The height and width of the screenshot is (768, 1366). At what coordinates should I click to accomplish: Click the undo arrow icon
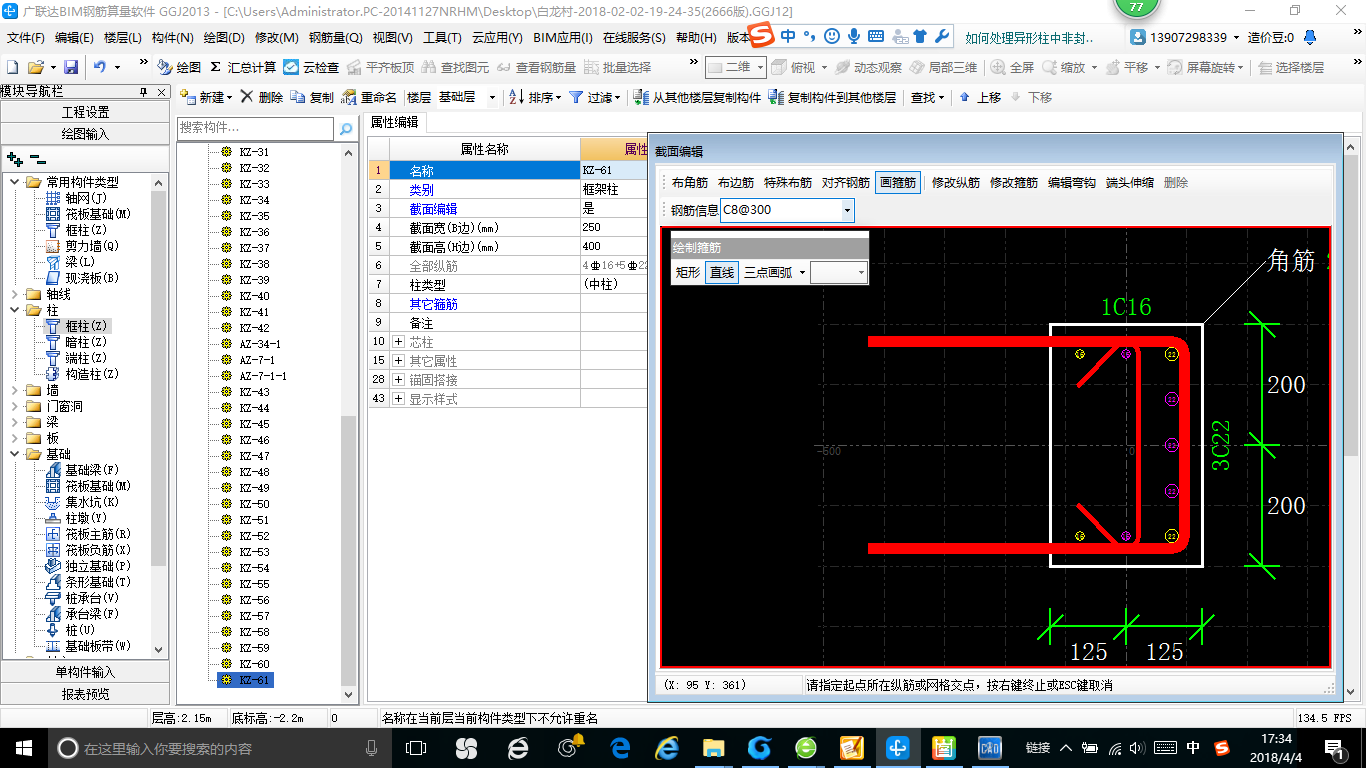(x=100, y=67)
